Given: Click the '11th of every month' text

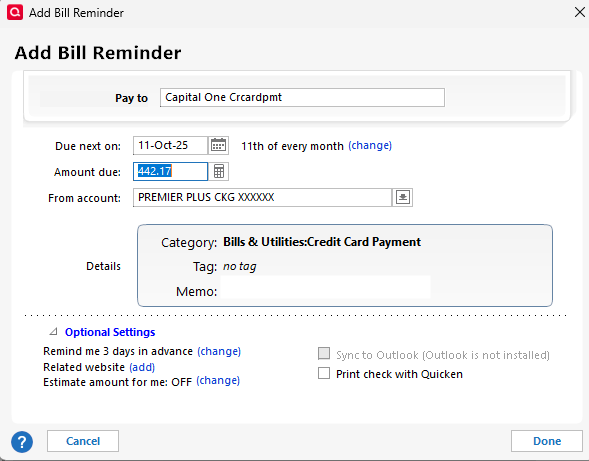Looking at the screenshot, I should [x=292, y=146].
